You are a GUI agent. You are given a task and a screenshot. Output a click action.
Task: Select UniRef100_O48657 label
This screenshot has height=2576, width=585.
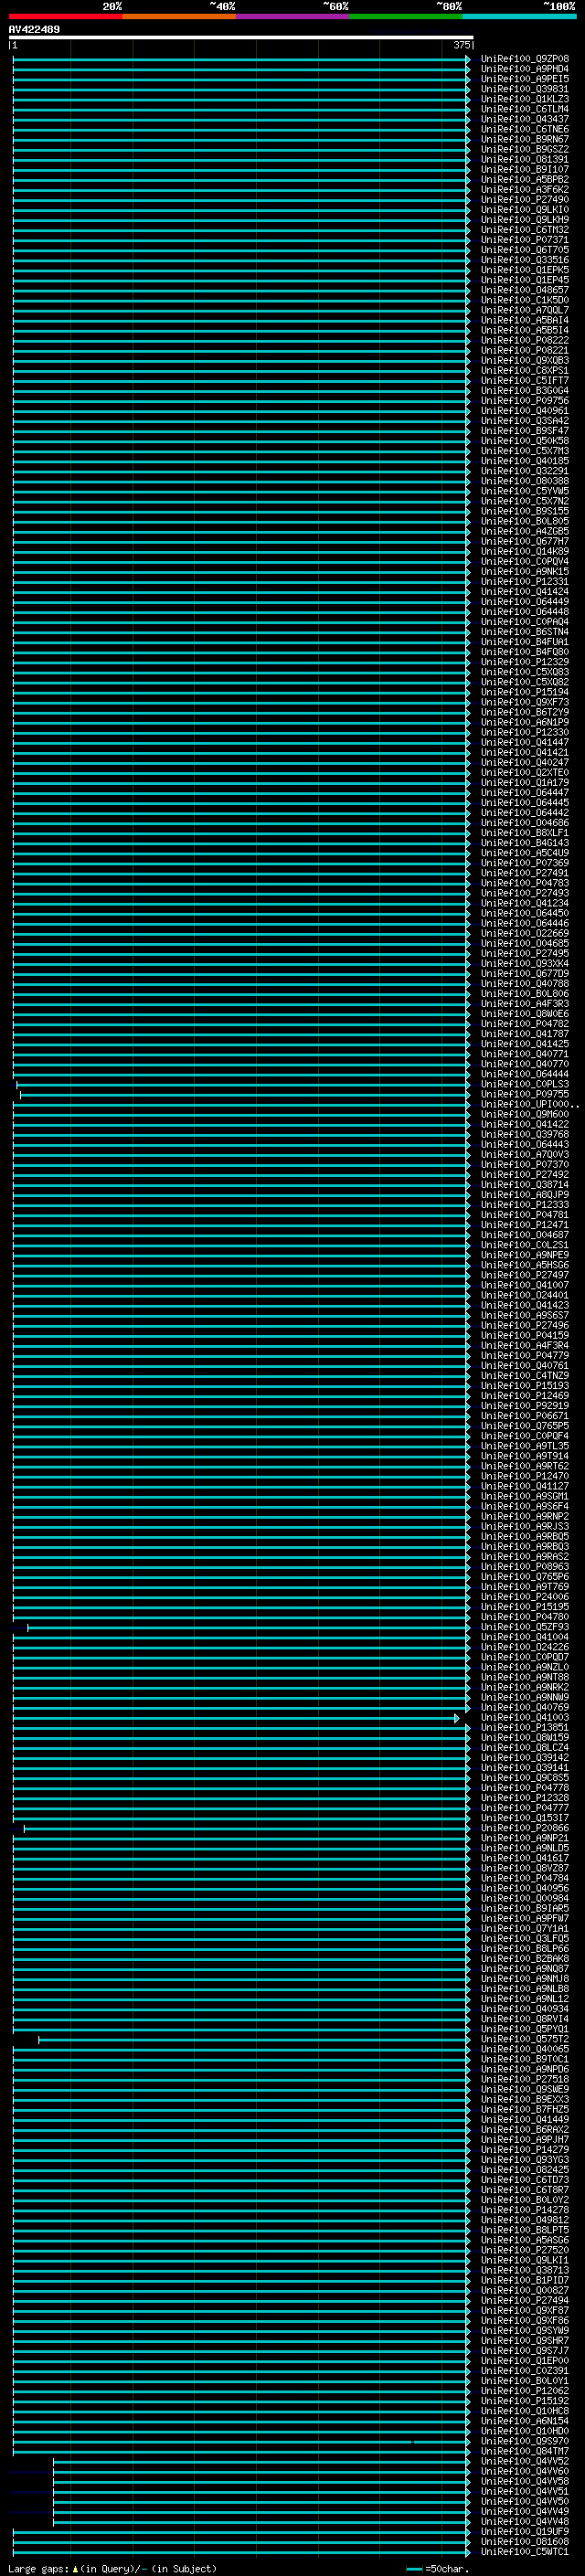(524, 290)
